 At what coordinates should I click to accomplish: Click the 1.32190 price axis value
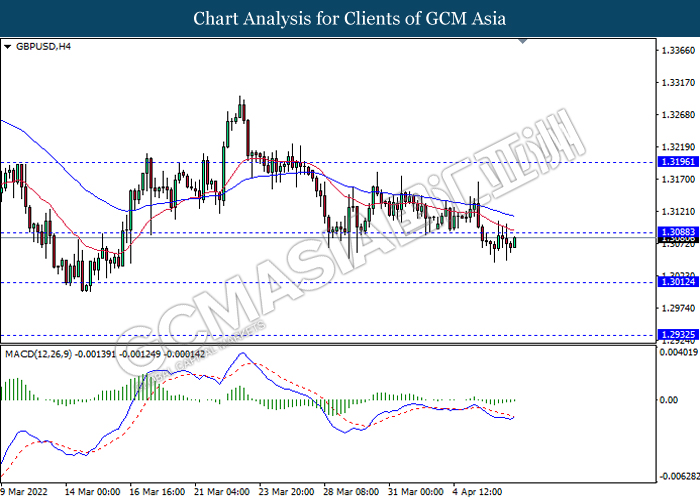pyautogui.click(x=678, y=147)
